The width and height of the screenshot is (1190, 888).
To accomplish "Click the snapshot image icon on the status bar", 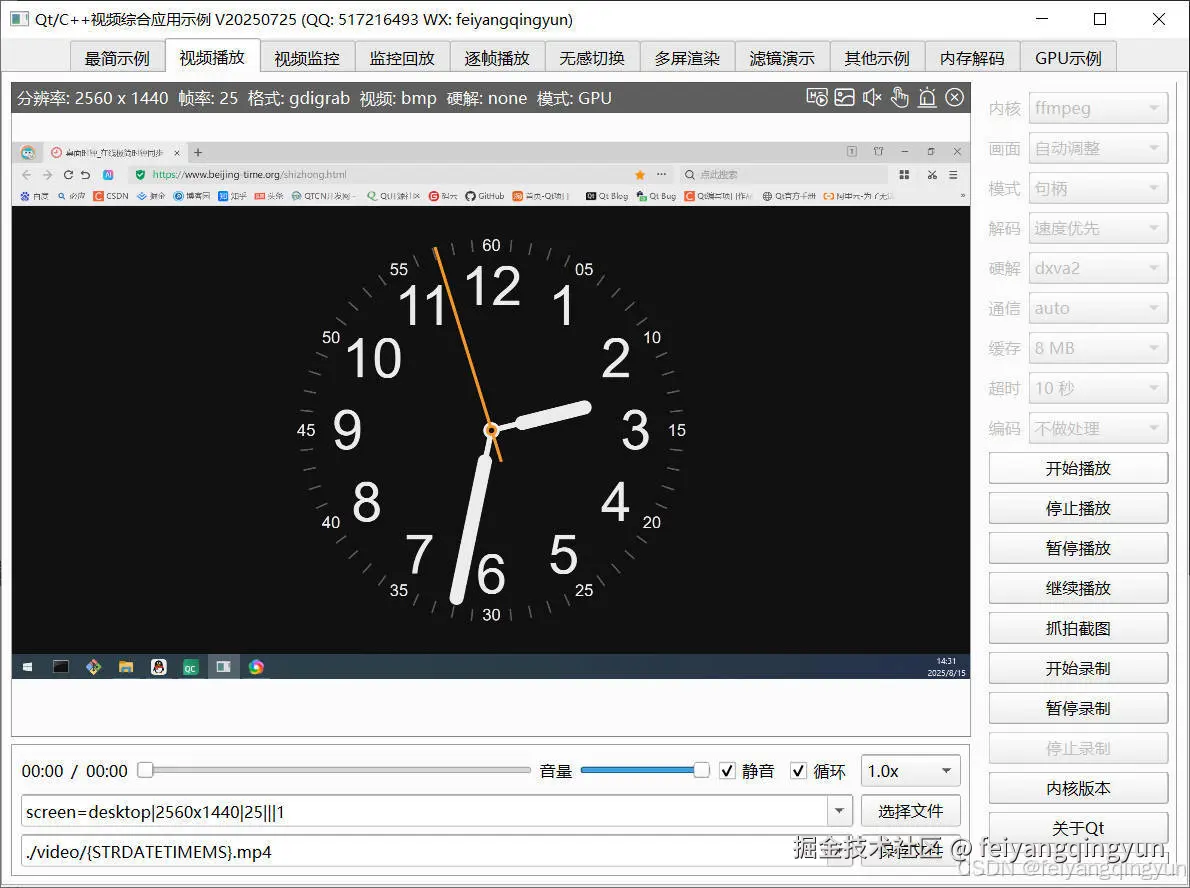I will [x=845, y=97].
